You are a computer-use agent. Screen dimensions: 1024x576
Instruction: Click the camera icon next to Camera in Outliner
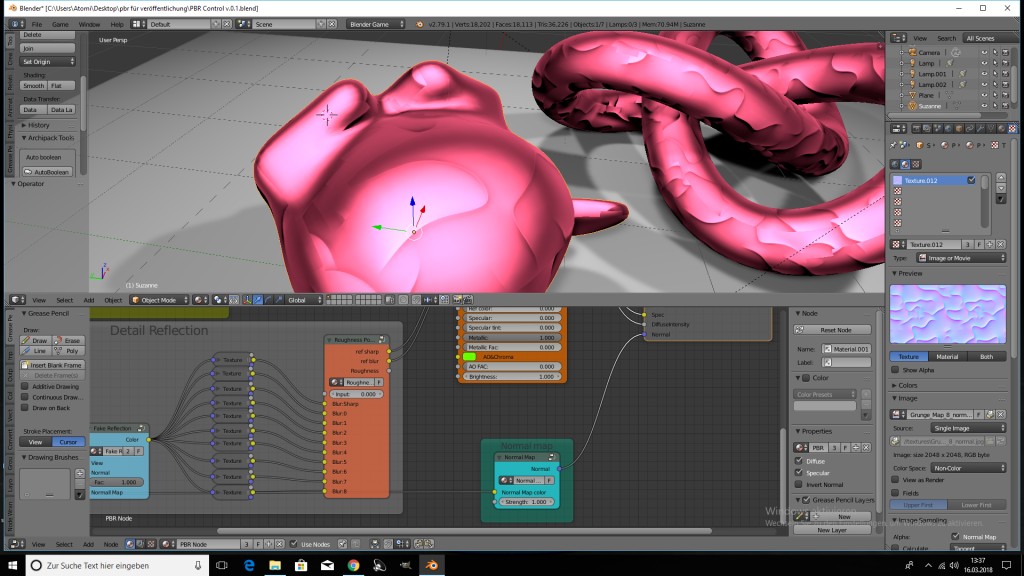[x=912, y=52]
